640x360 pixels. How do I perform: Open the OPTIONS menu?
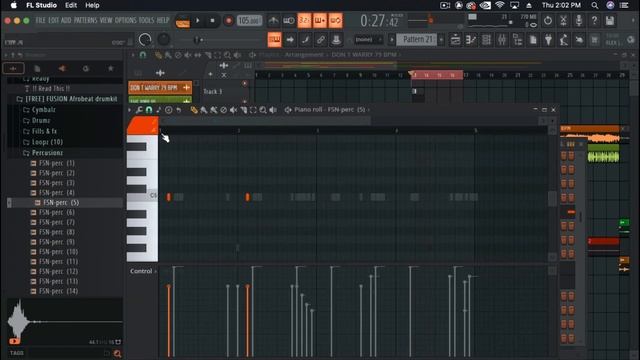point(125,20)
